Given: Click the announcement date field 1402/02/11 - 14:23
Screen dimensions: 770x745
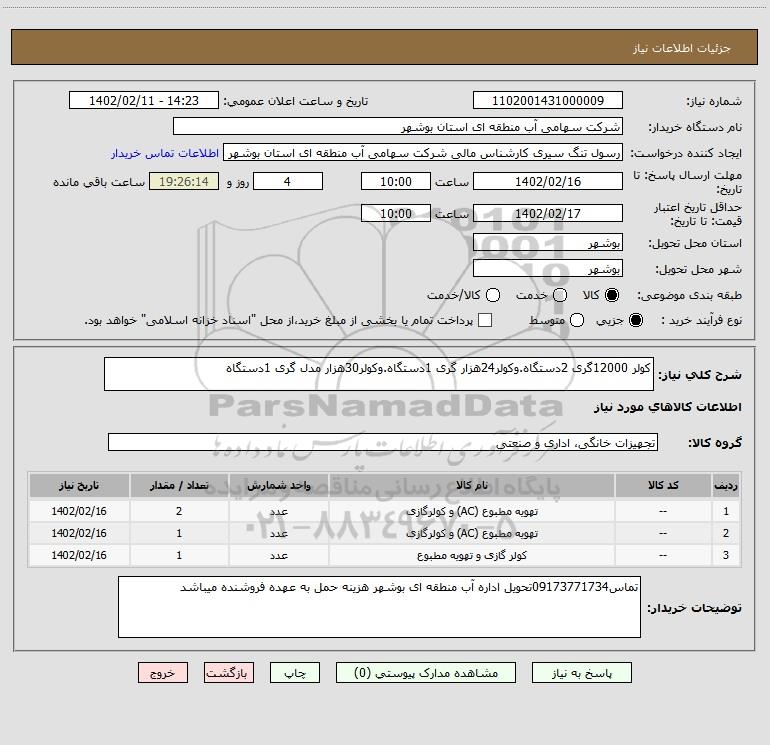Looking at the screenshot, I should point(144,101).
